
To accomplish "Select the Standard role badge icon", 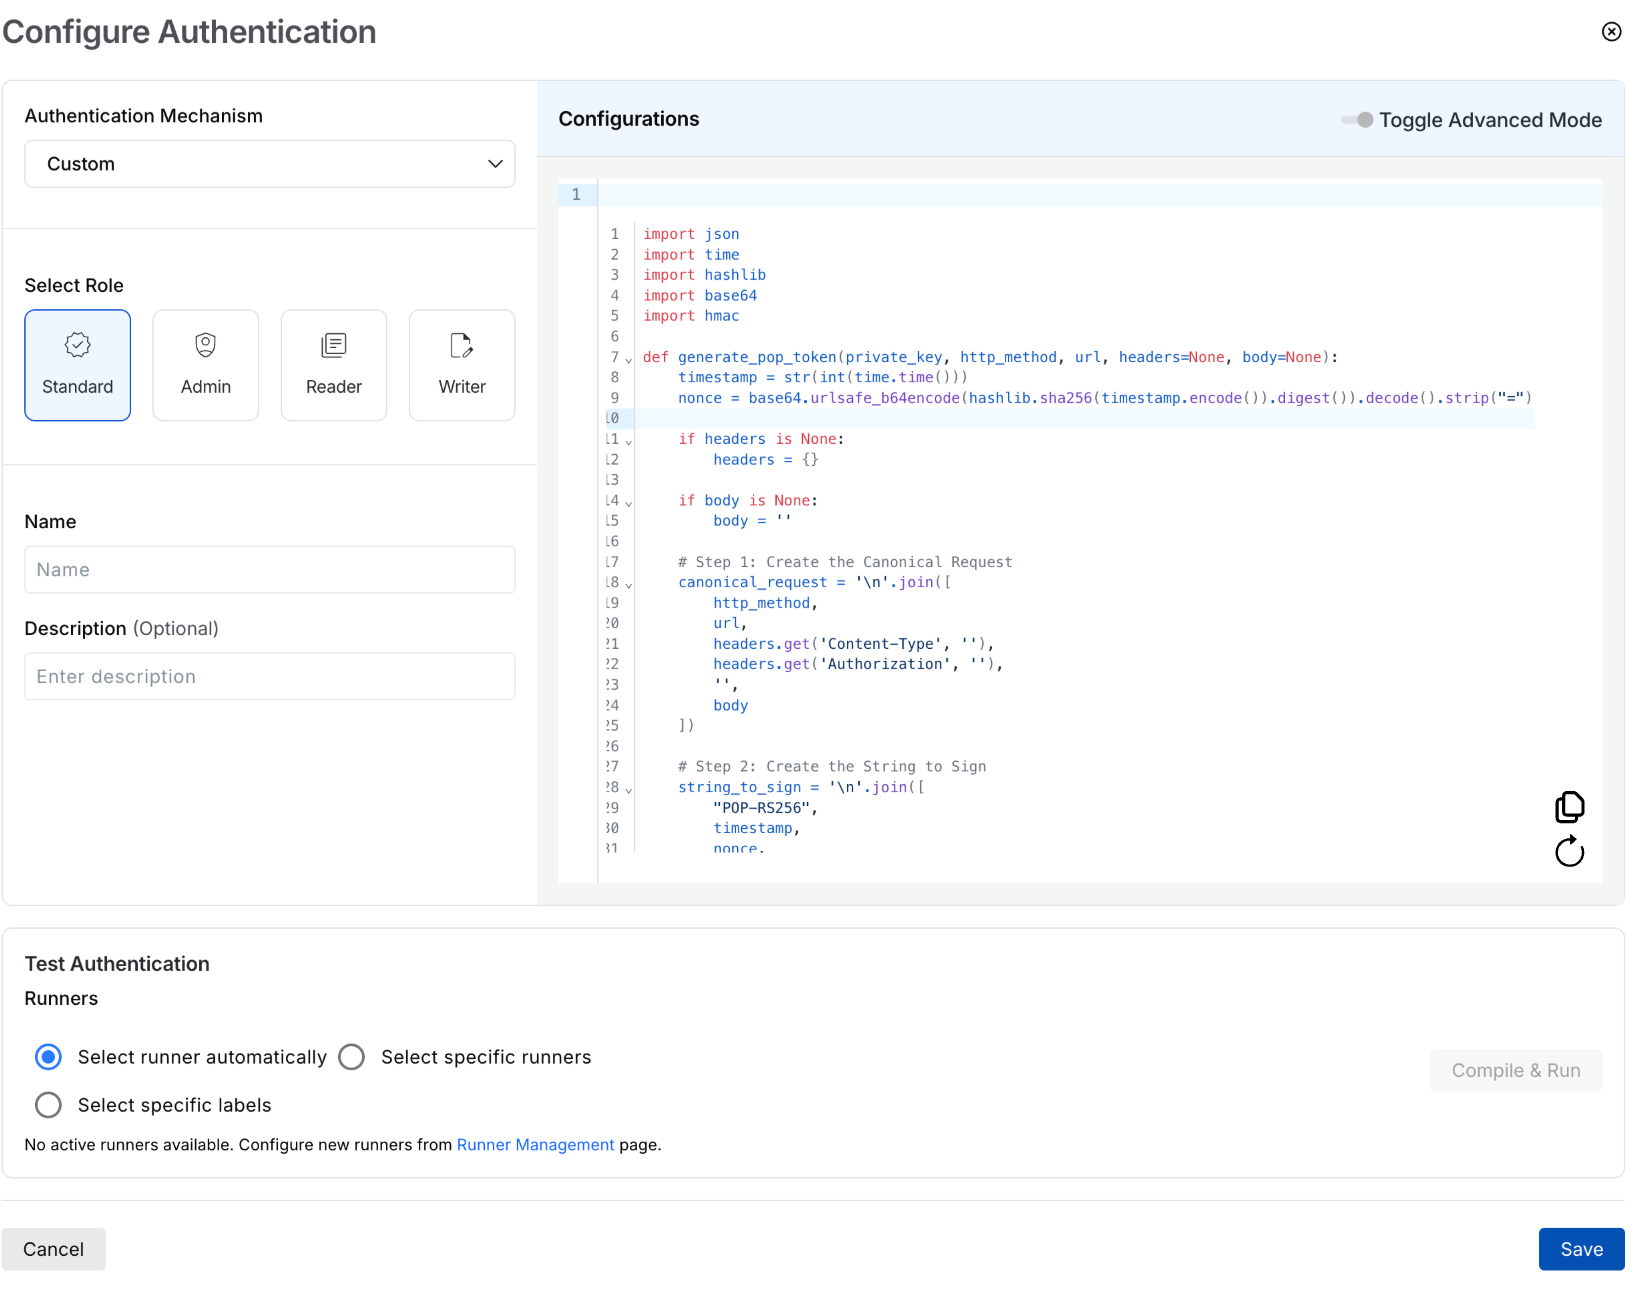I will 78,345.
